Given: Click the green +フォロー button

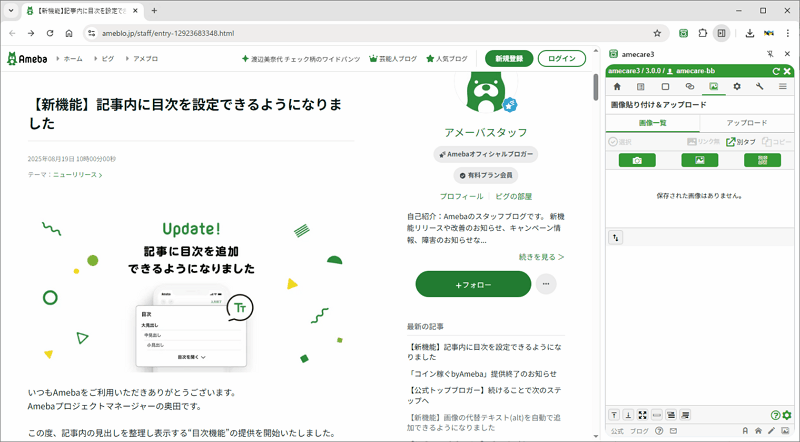Looking at the screenshot, I should click(x=473, y=285).
